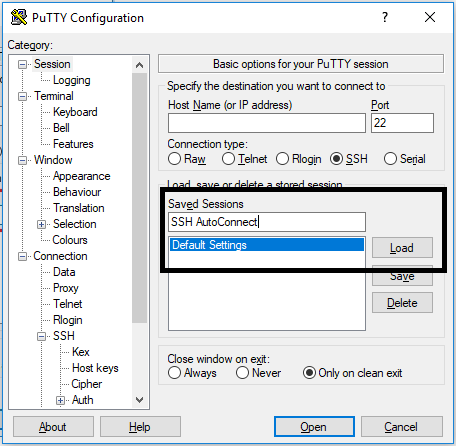This screenshot has width=456, height=446.
Task: Click the Delete session button
Action: (x=402, y=303)
